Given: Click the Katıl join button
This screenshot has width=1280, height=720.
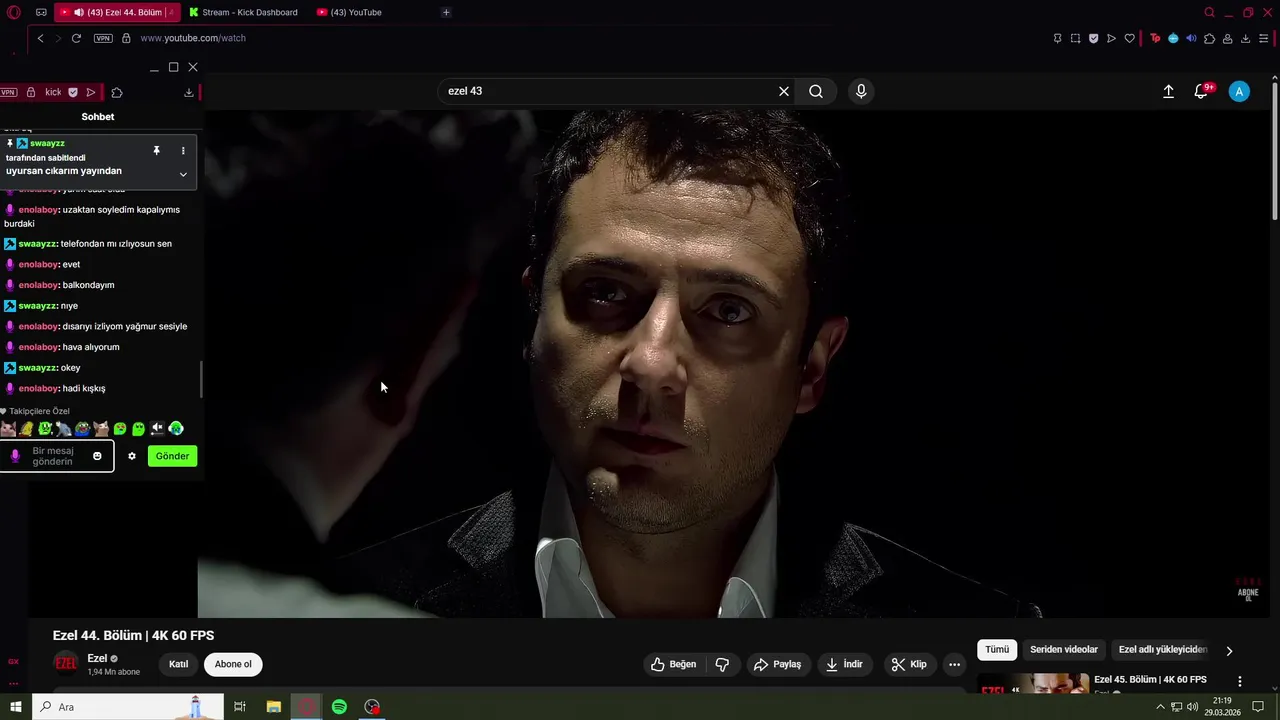Looking at the screenshot, I should click(x=178, y=664).
